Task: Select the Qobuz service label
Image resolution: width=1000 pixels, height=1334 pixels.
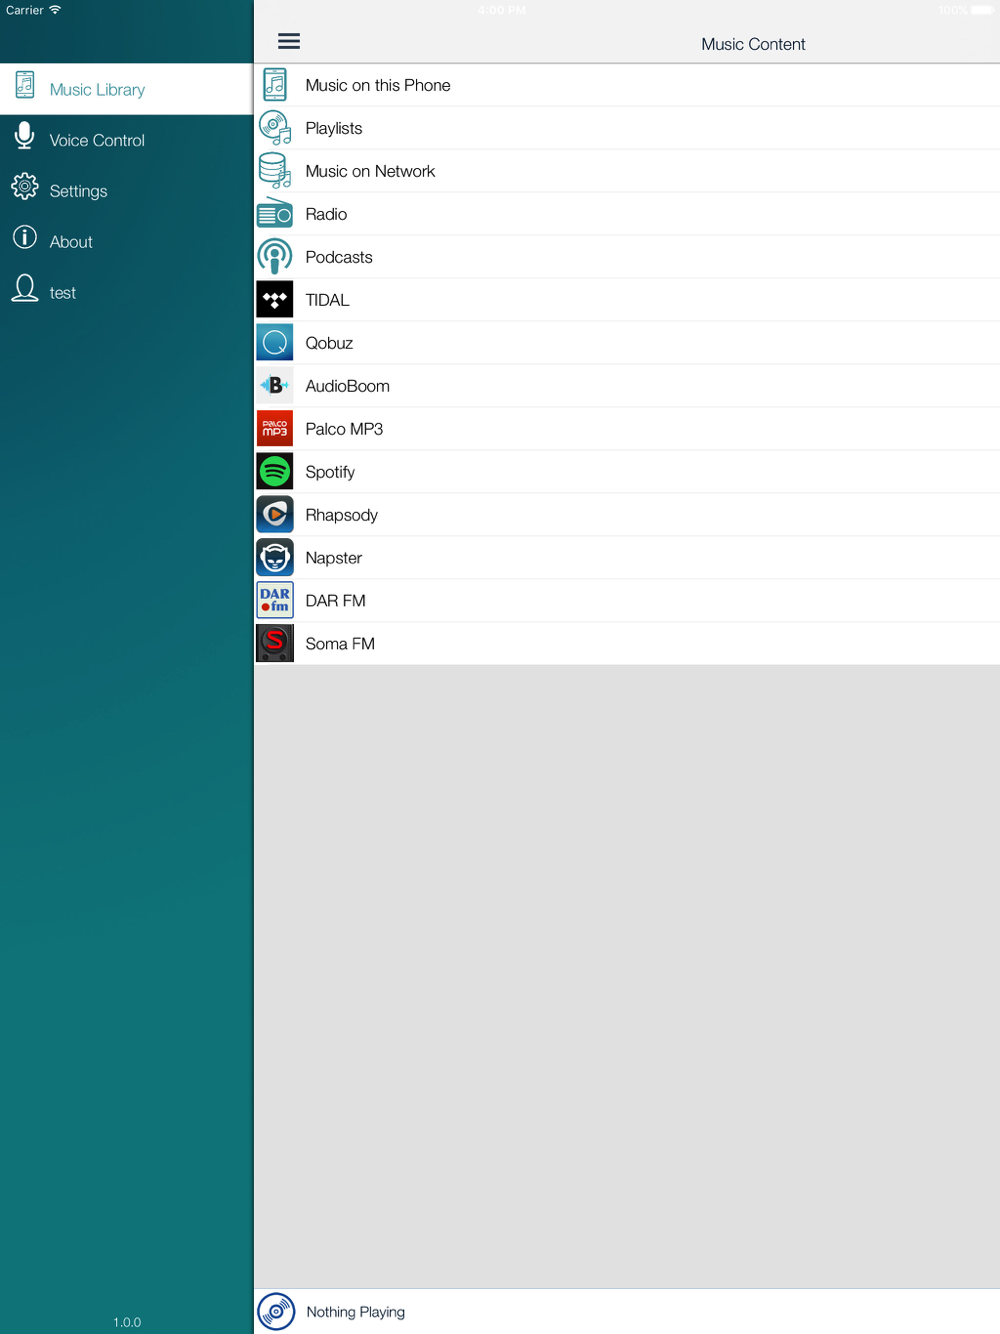Action: [x=329, y=343]
